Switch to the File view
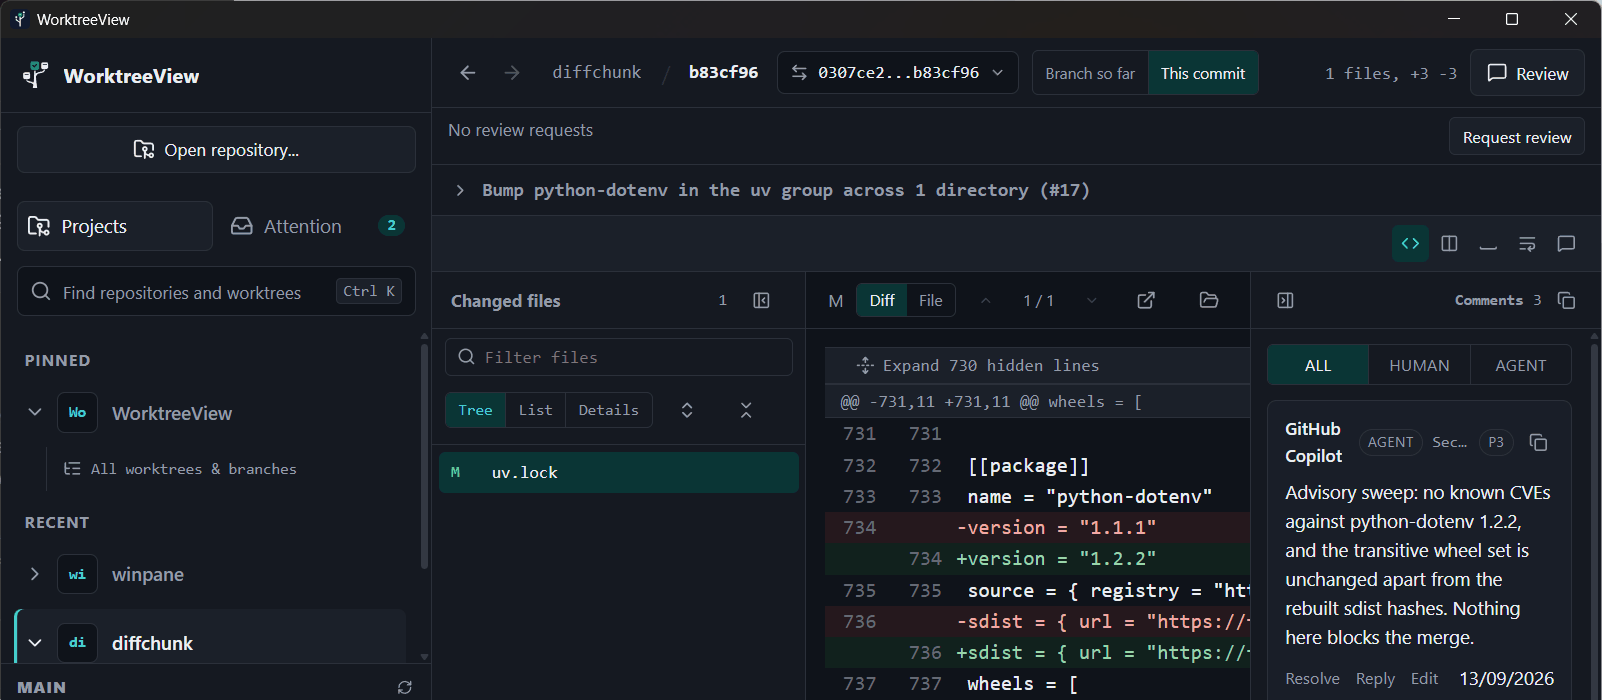This screenshot has width=1602, height=700. [930, 300]
